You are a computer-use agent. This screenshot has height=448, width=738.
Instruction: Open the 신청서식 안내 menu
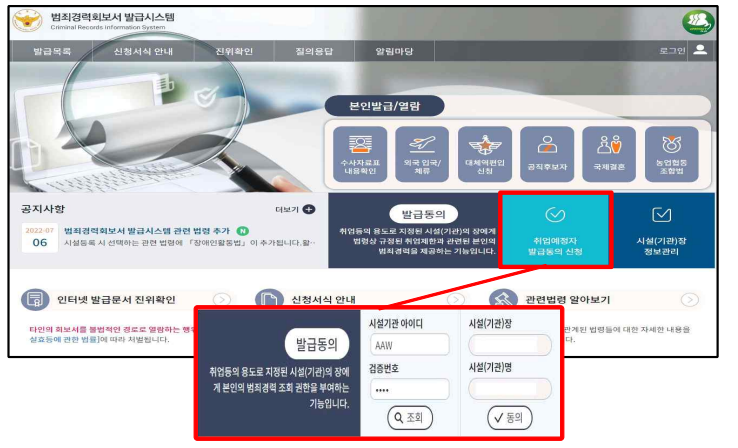click(143, 51)
